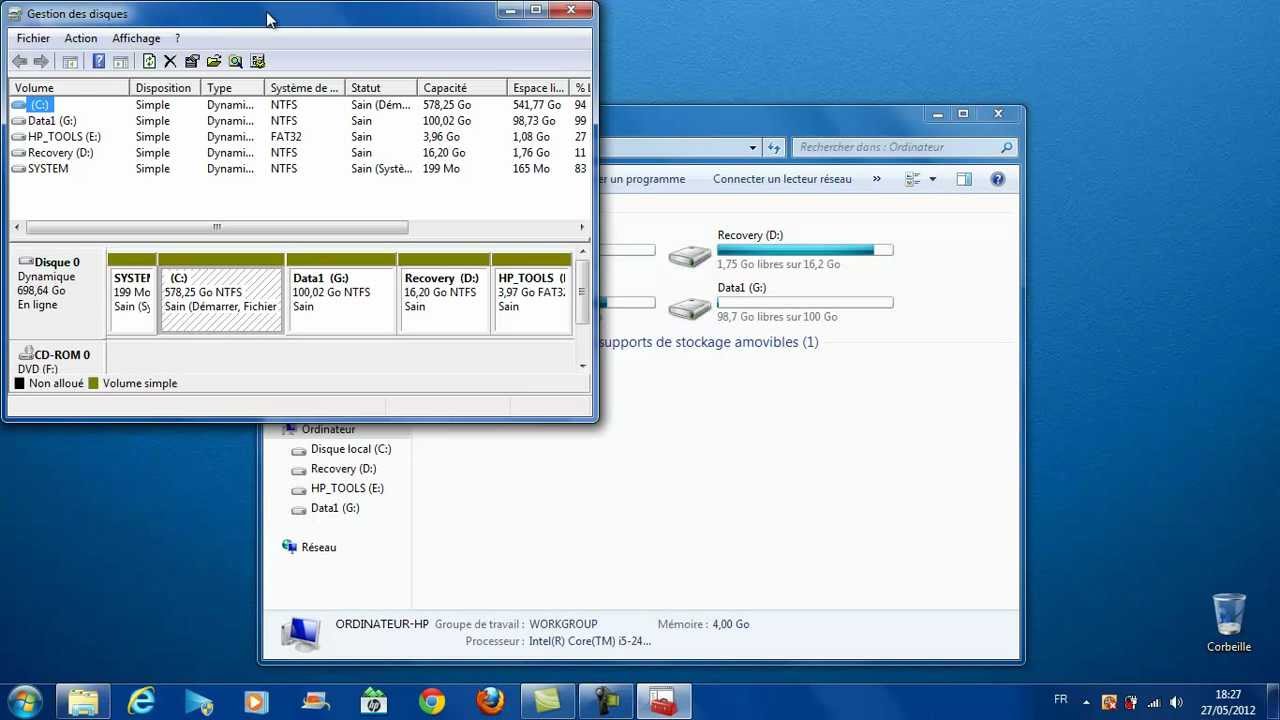
Task: Open the Fichier menu
Action: tap(33, 38)
